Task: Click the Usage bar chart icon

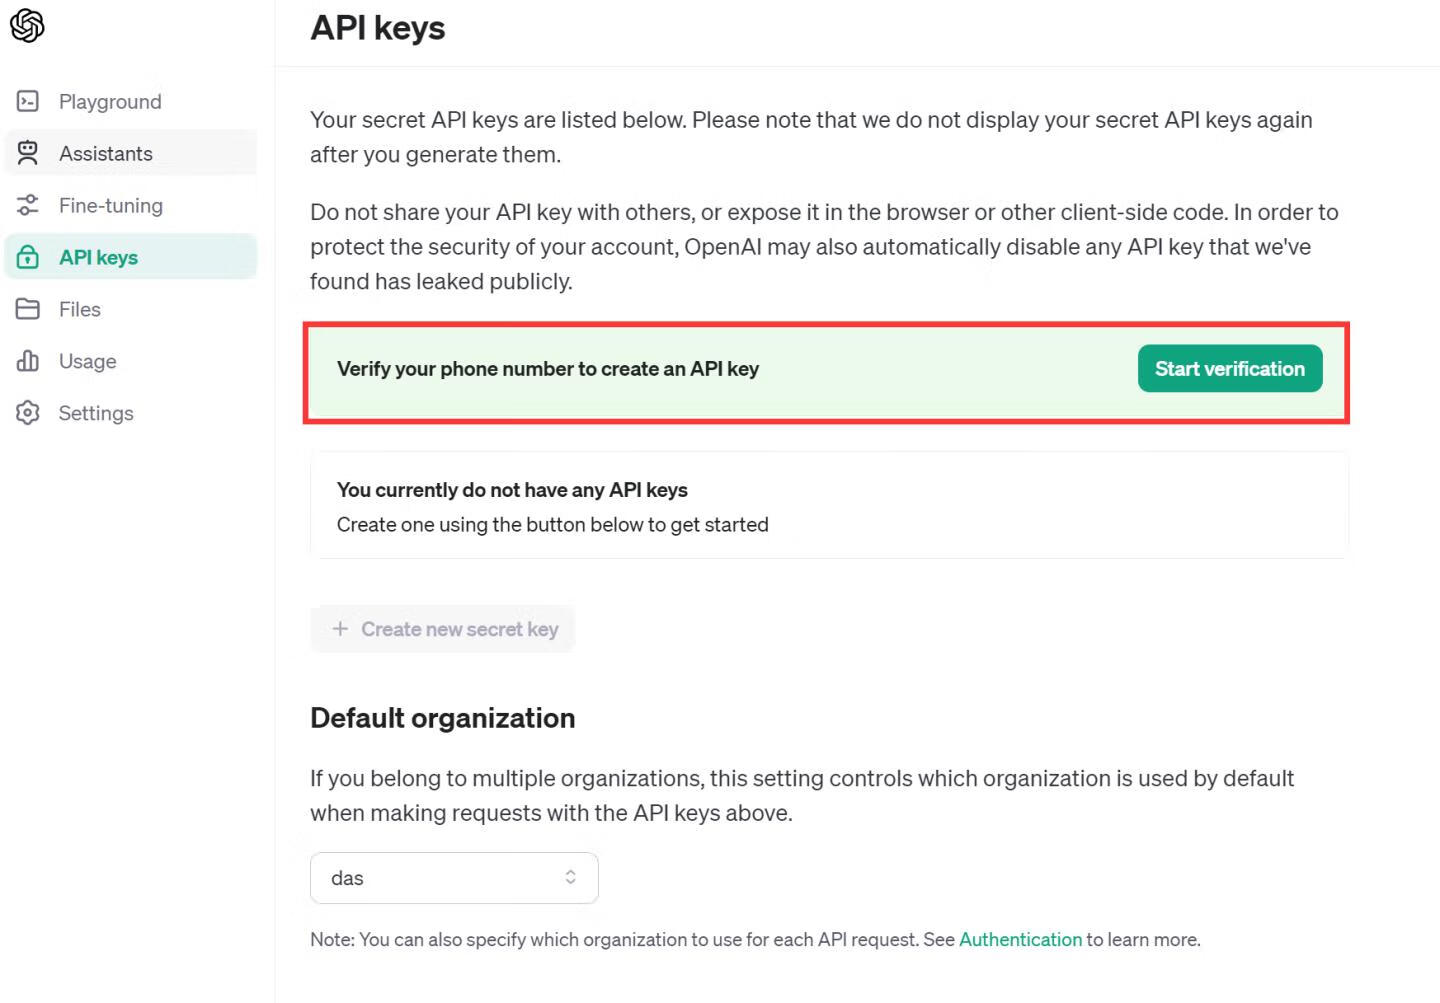Action: pyautogui.click(x=28, y=361)
